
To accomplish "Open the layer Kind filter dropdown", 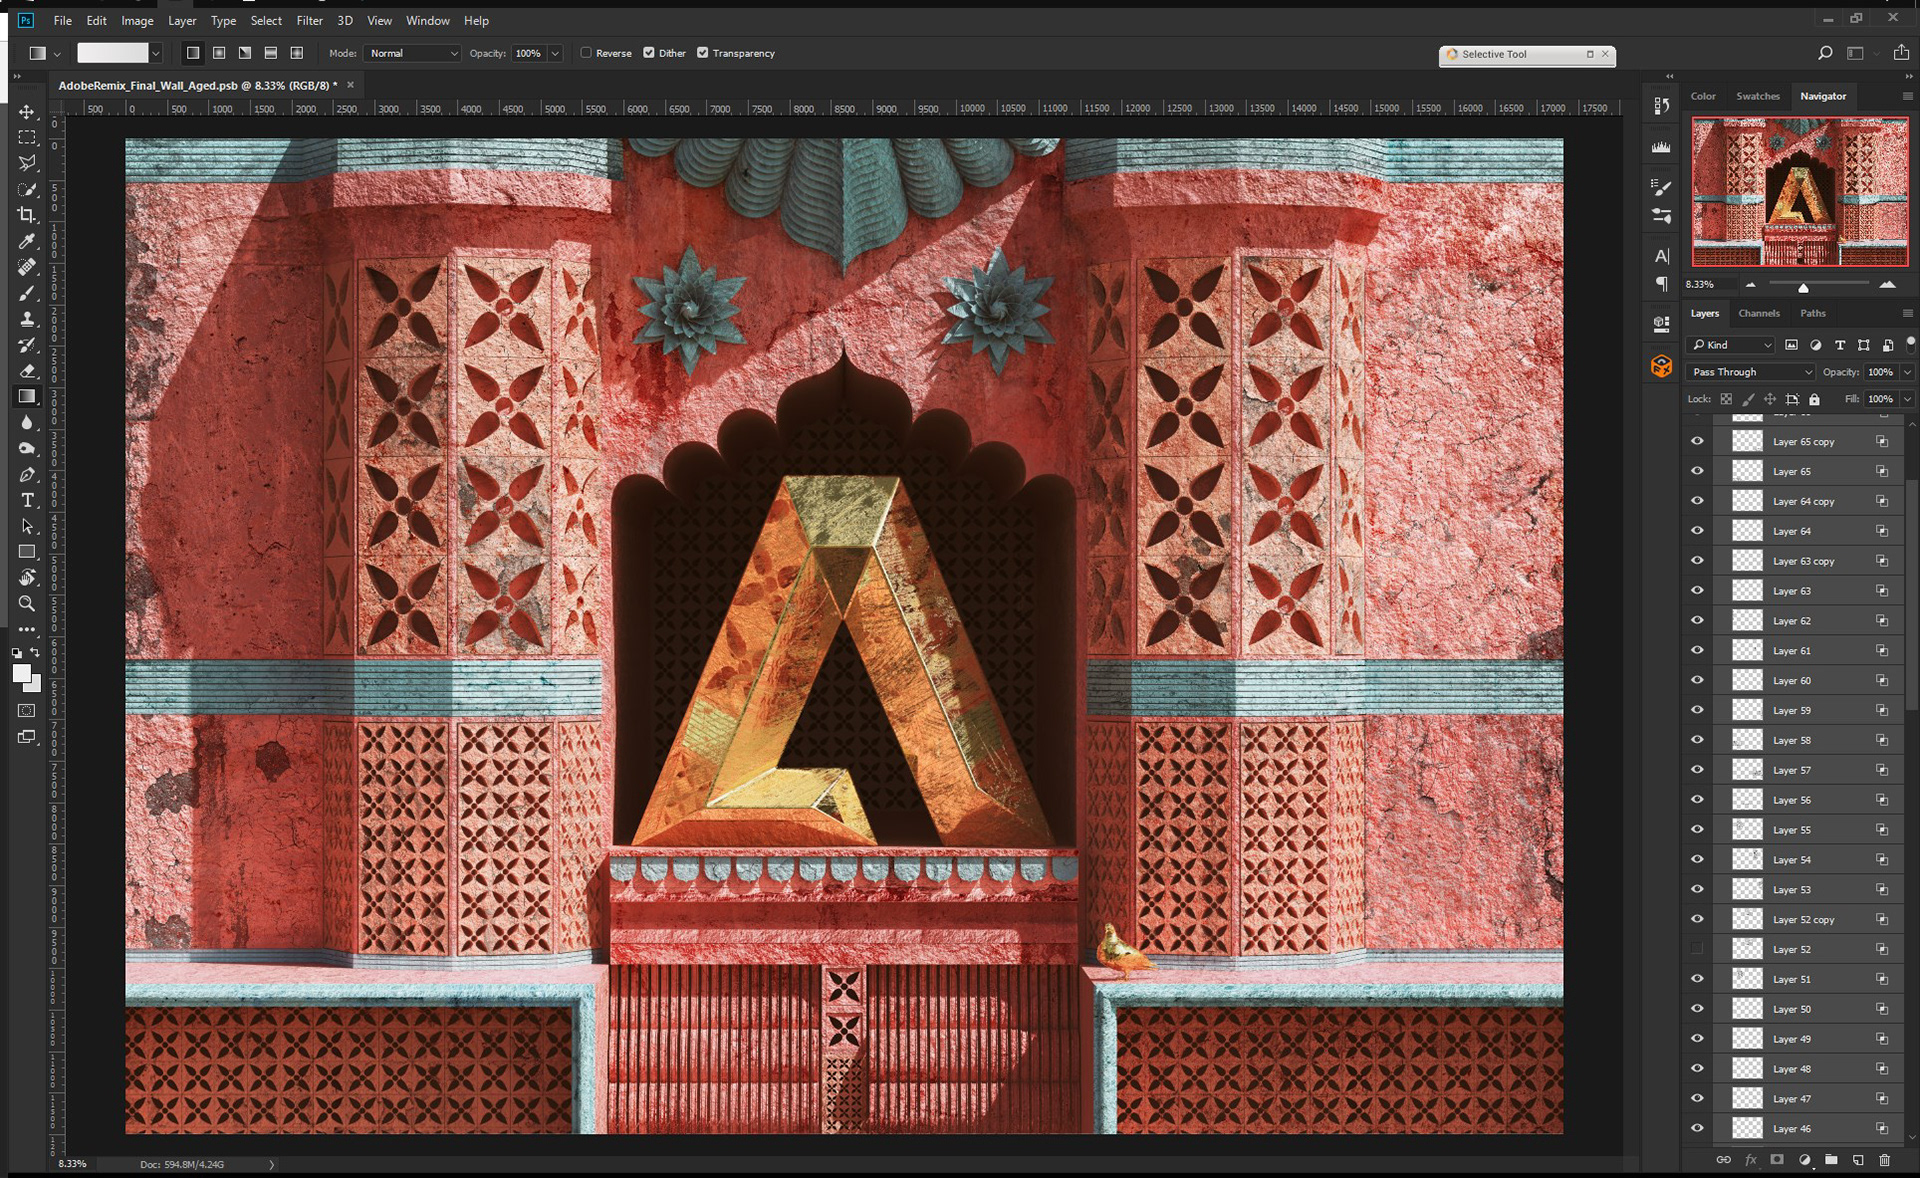I will (1731, 345).
